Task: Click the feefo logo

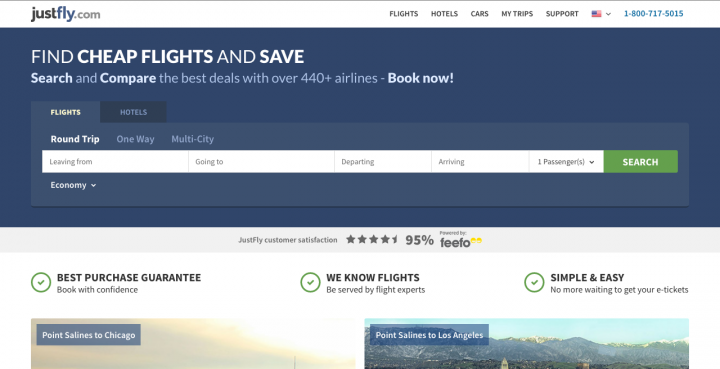Action: [x=461, y=240]
